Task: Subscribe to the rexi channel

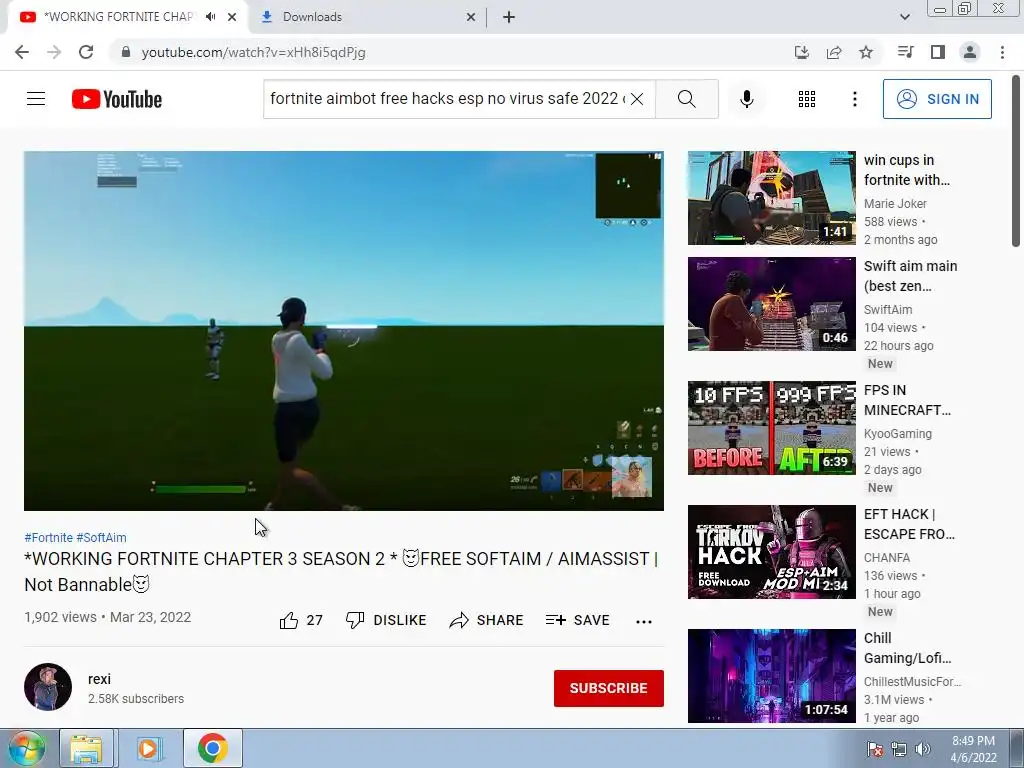Action: point(609,688)
